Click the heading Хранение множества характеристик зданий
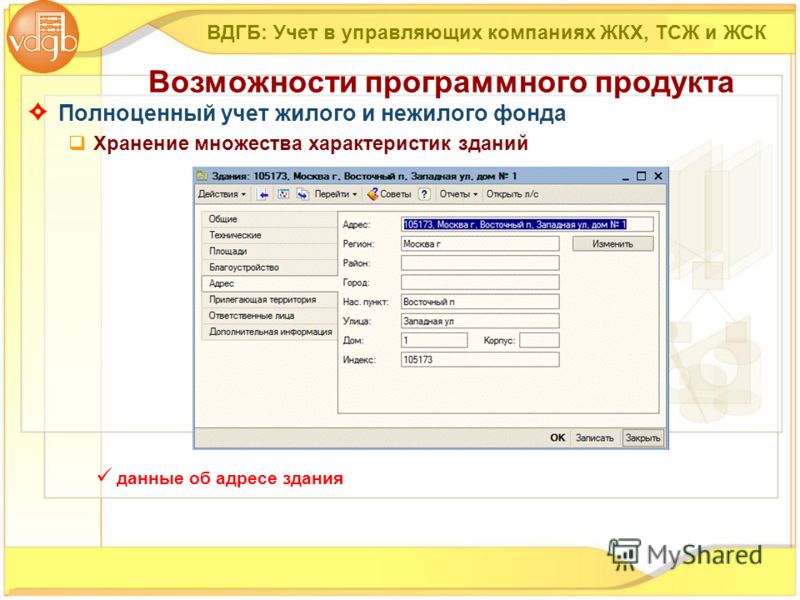Viewport: 800px width, 600px height. pos(310,143)
